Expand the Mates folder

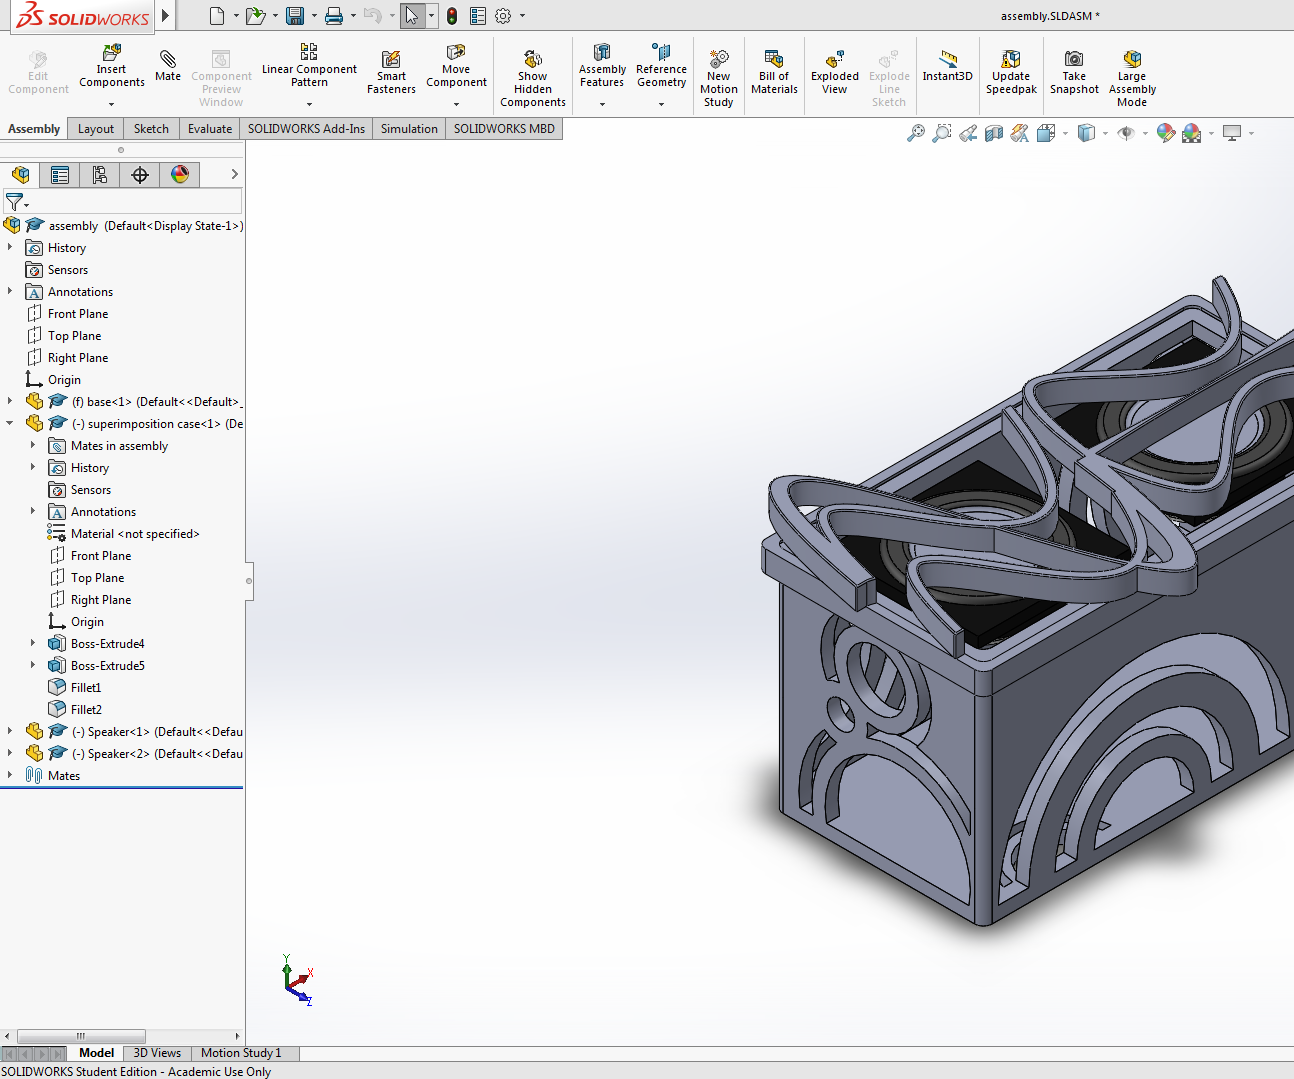pos(10,775)
